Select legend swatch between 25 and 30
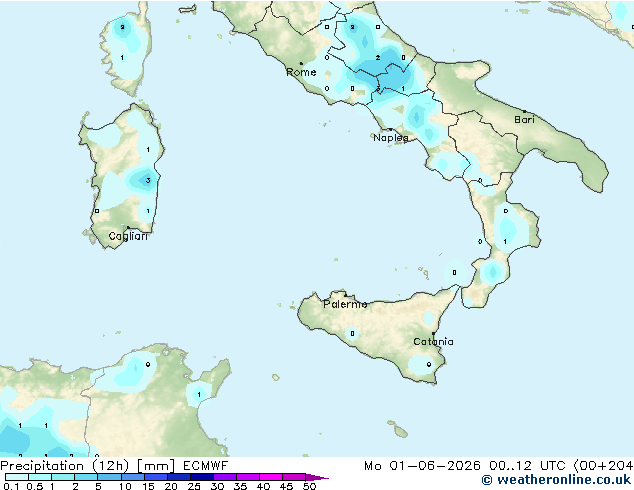The height and width of the screenshot is (490, 634). (201, 477)
